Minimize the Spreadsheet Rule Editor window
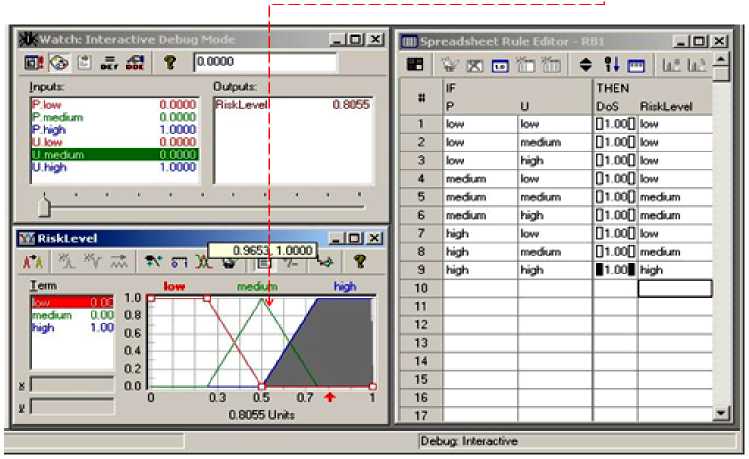The width and height of the screenshot is (749, 459). point(682,42)
